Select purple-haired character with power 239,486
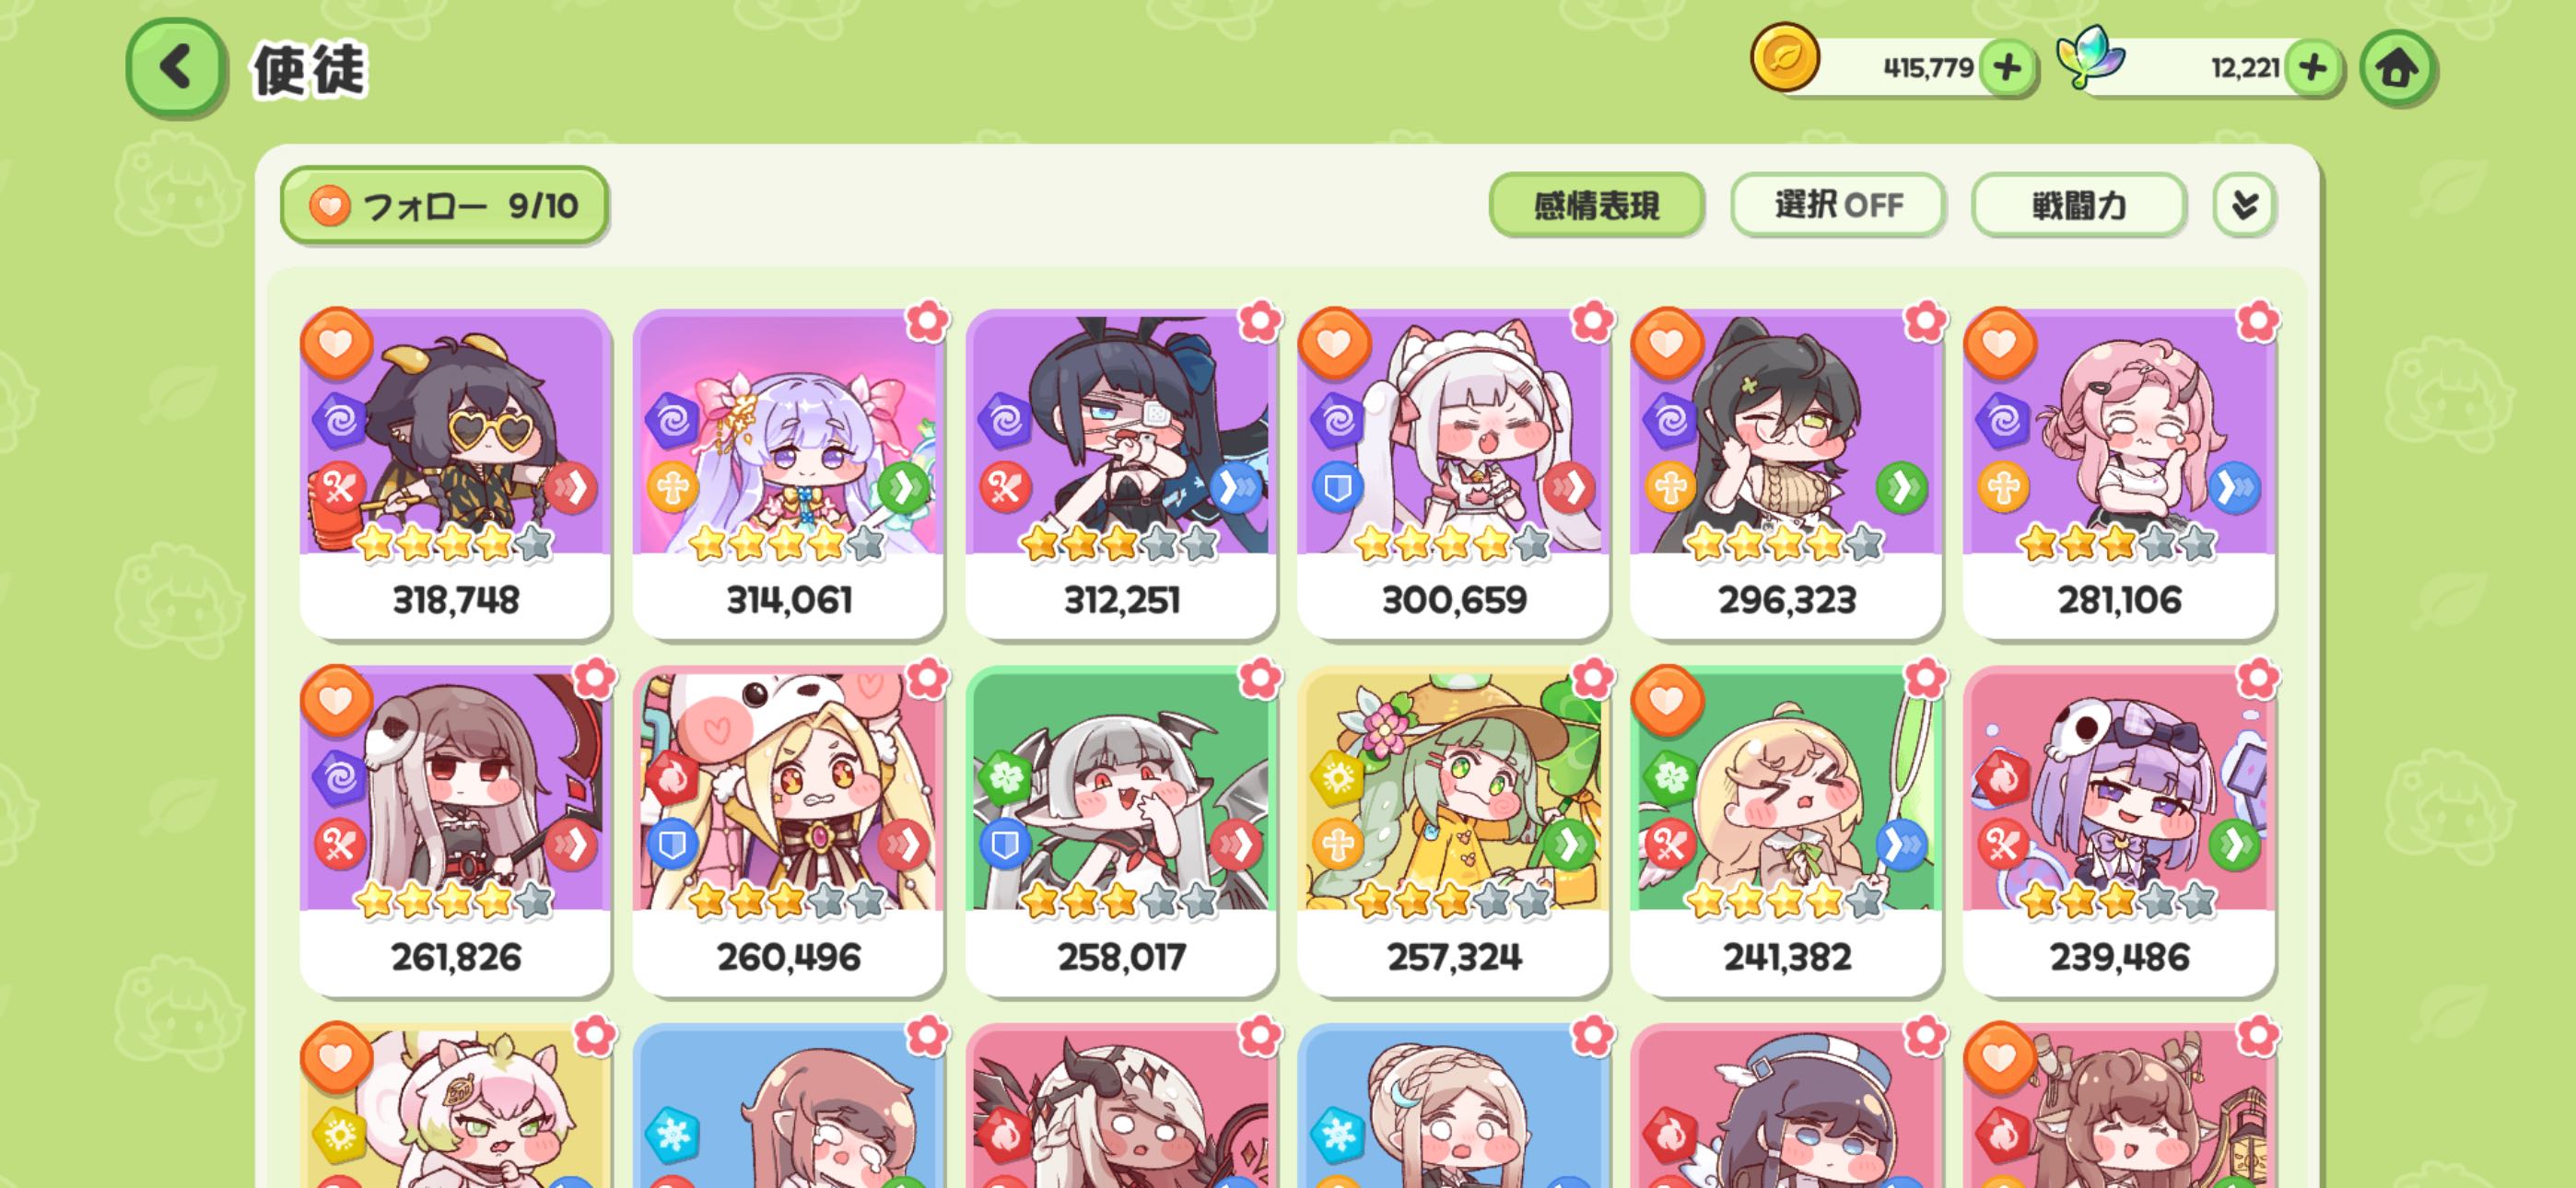 (2118, 830)
